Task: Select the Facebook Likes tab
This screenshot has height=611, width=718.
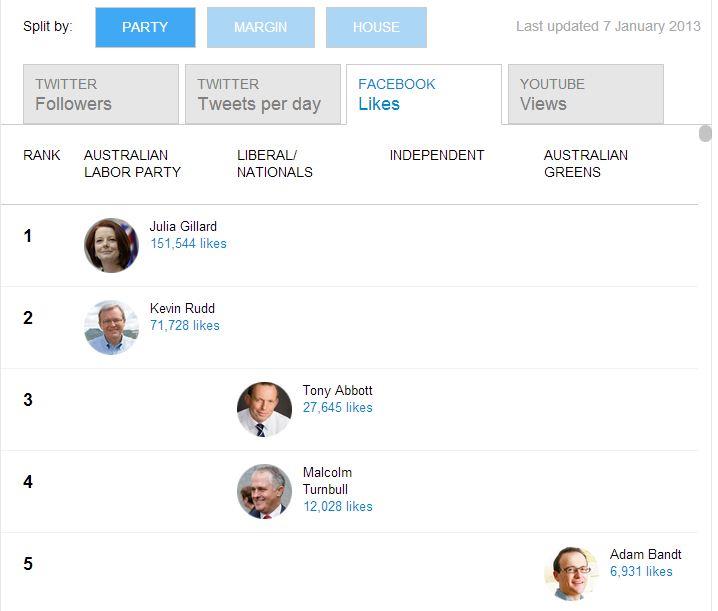Action: tap(424, 94)
